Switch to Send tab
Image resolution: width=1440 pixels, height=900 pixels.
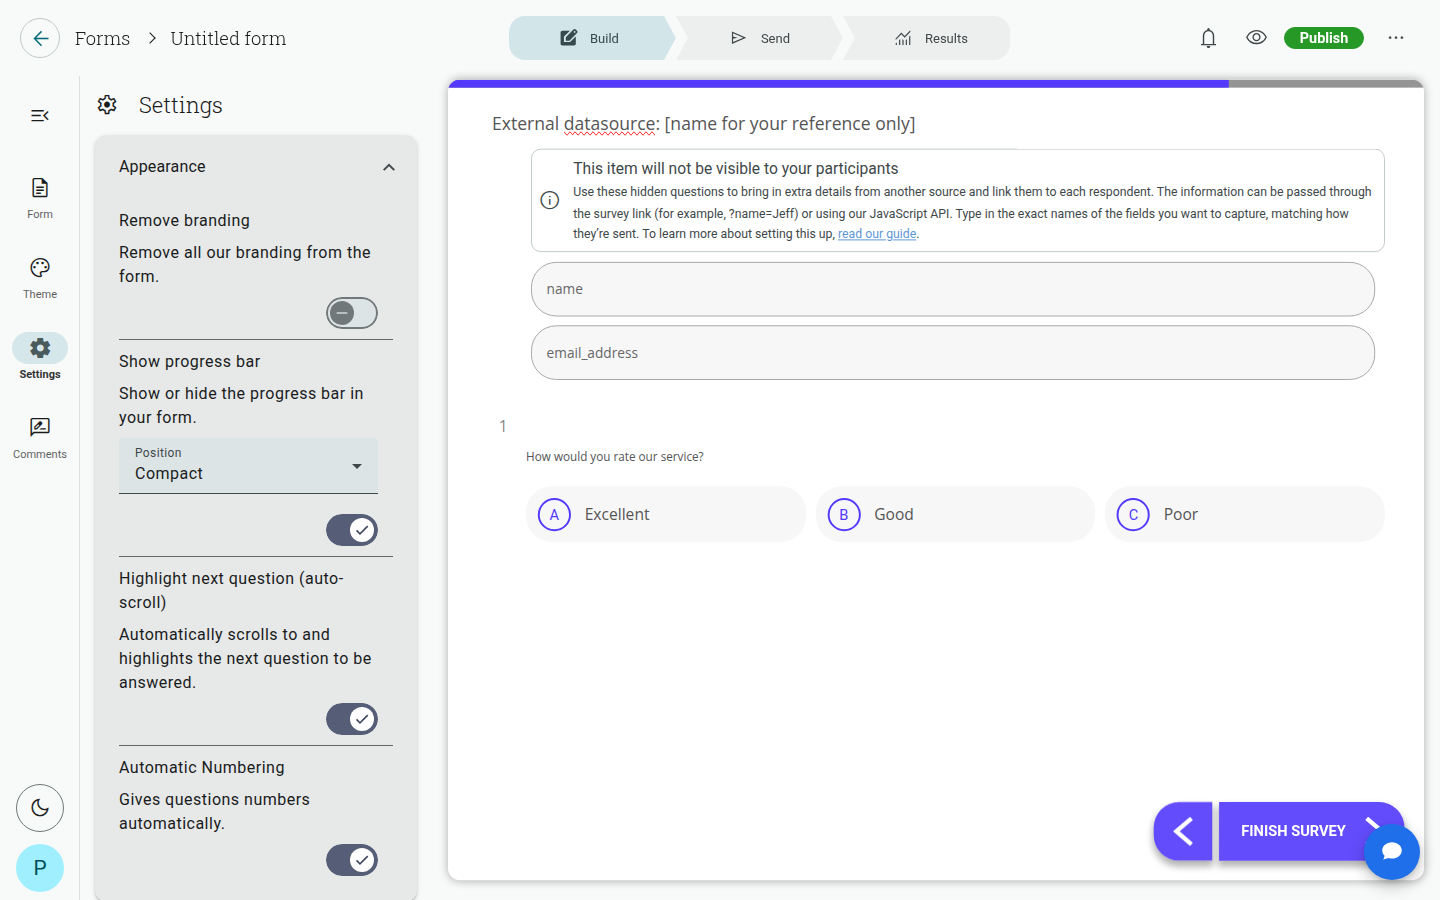click(x=761, y=38)
